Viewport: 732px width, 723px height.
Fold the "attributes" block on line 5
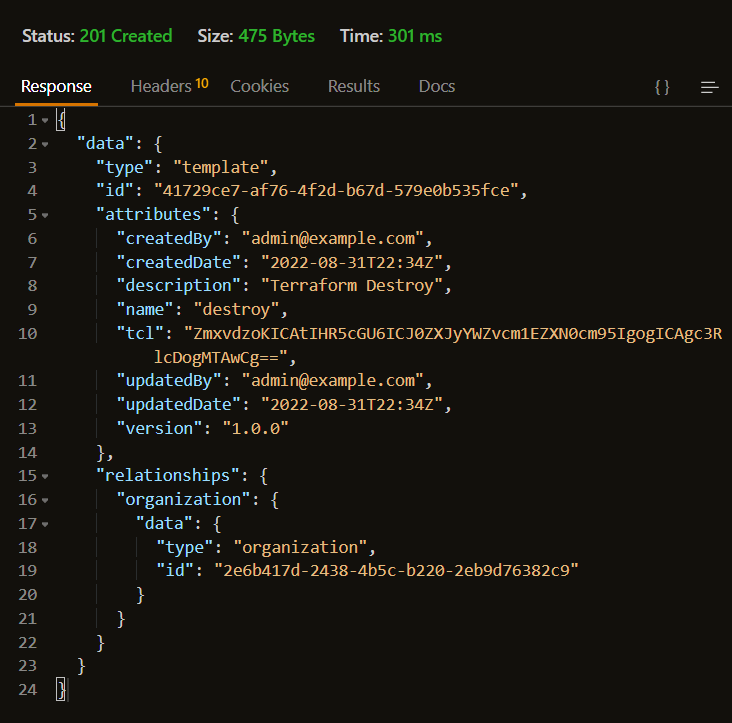pyautogui.click(x=45, y=215)
